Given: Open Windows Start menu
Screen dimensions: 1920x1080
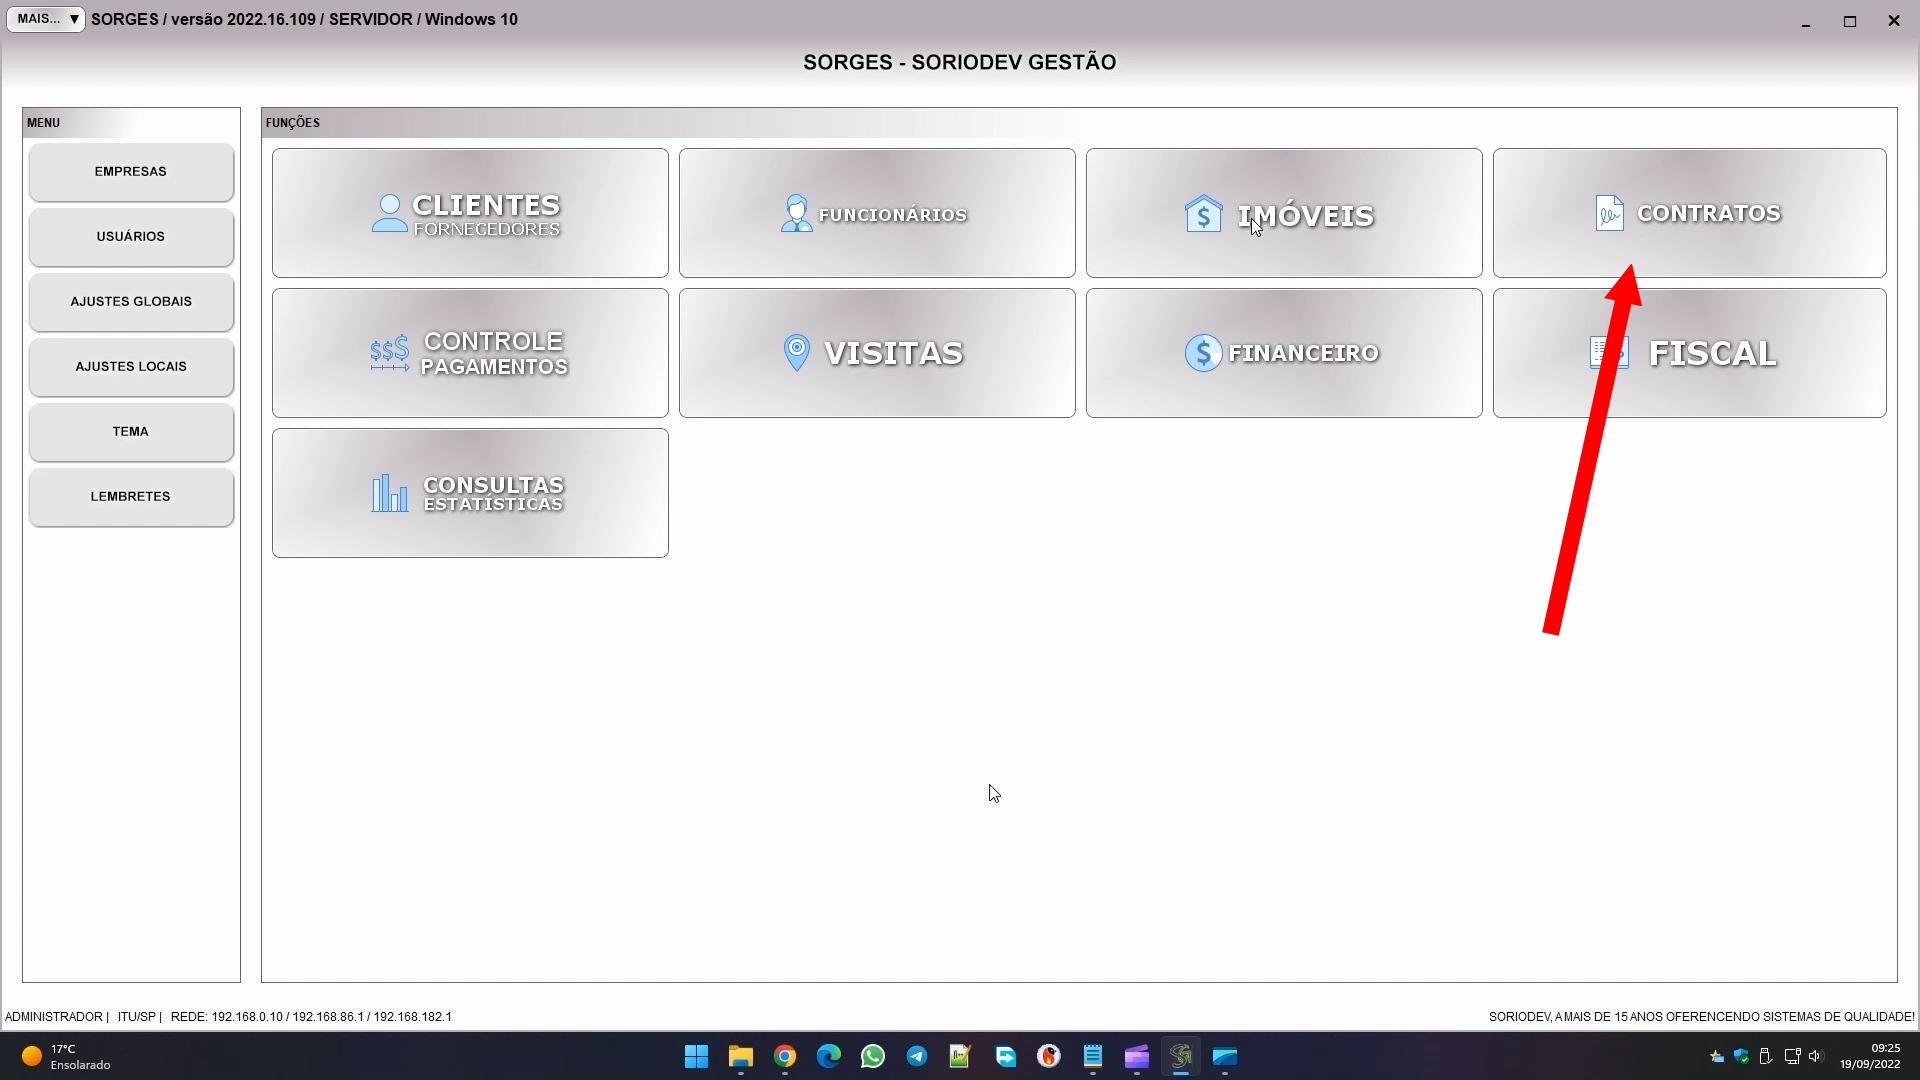Looking at the screenshot, I should (x=697, y=1056).
